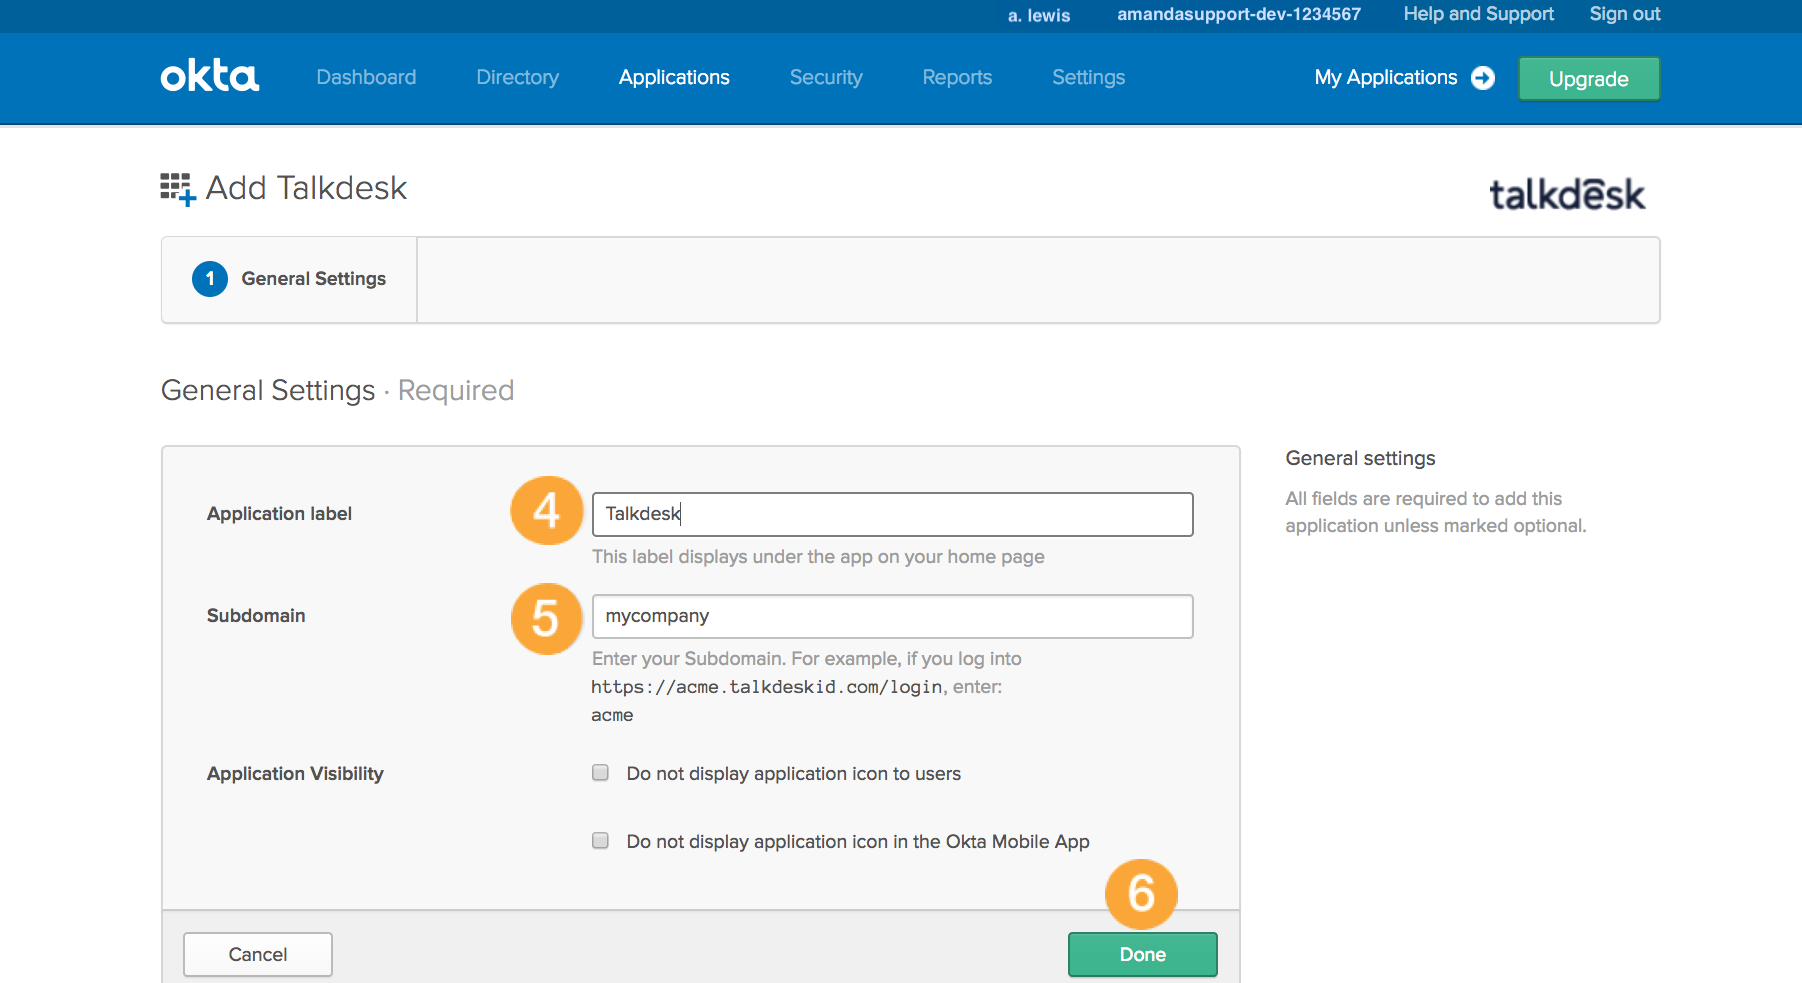Viewport: 1802px width, 983px height.
Task: Click the My Applications arrow icon
Action: tap(1483, 78)
